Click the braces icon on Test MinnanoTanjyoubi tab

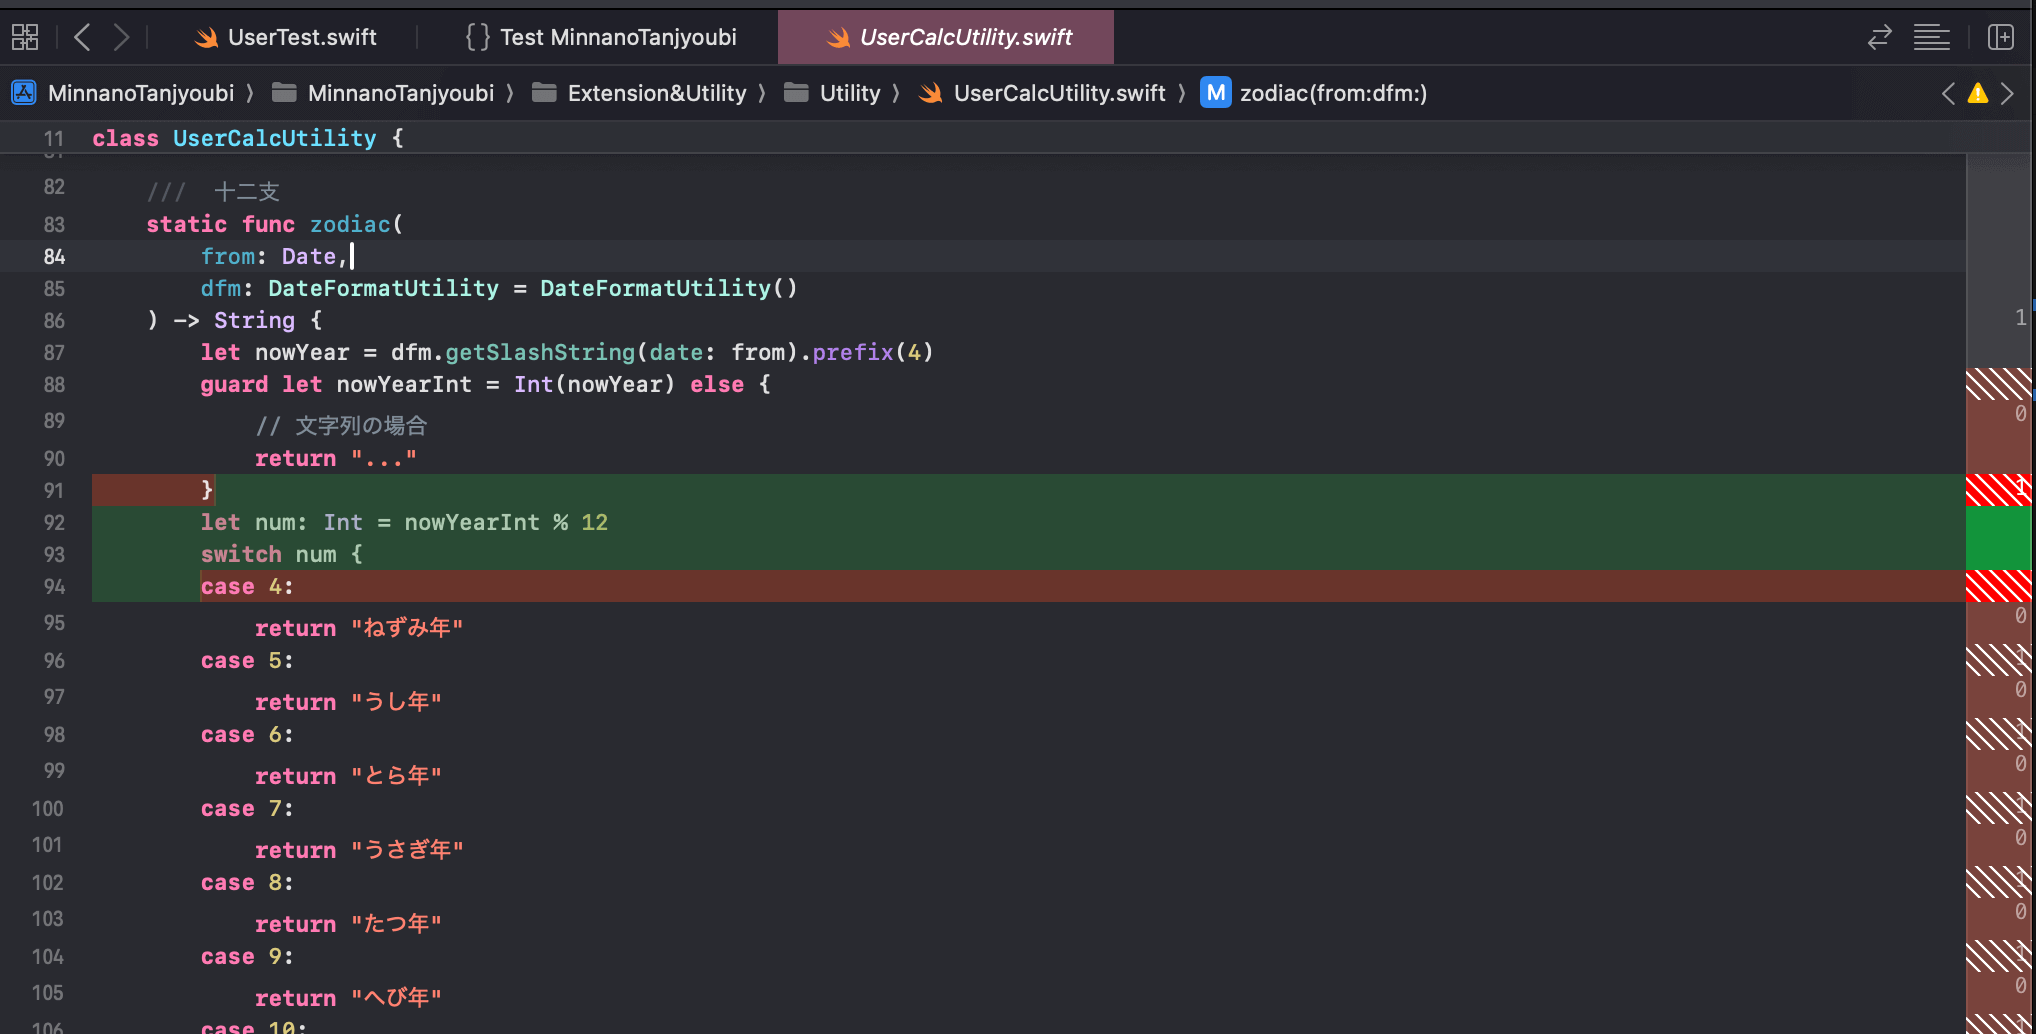(x=477, y=38)
